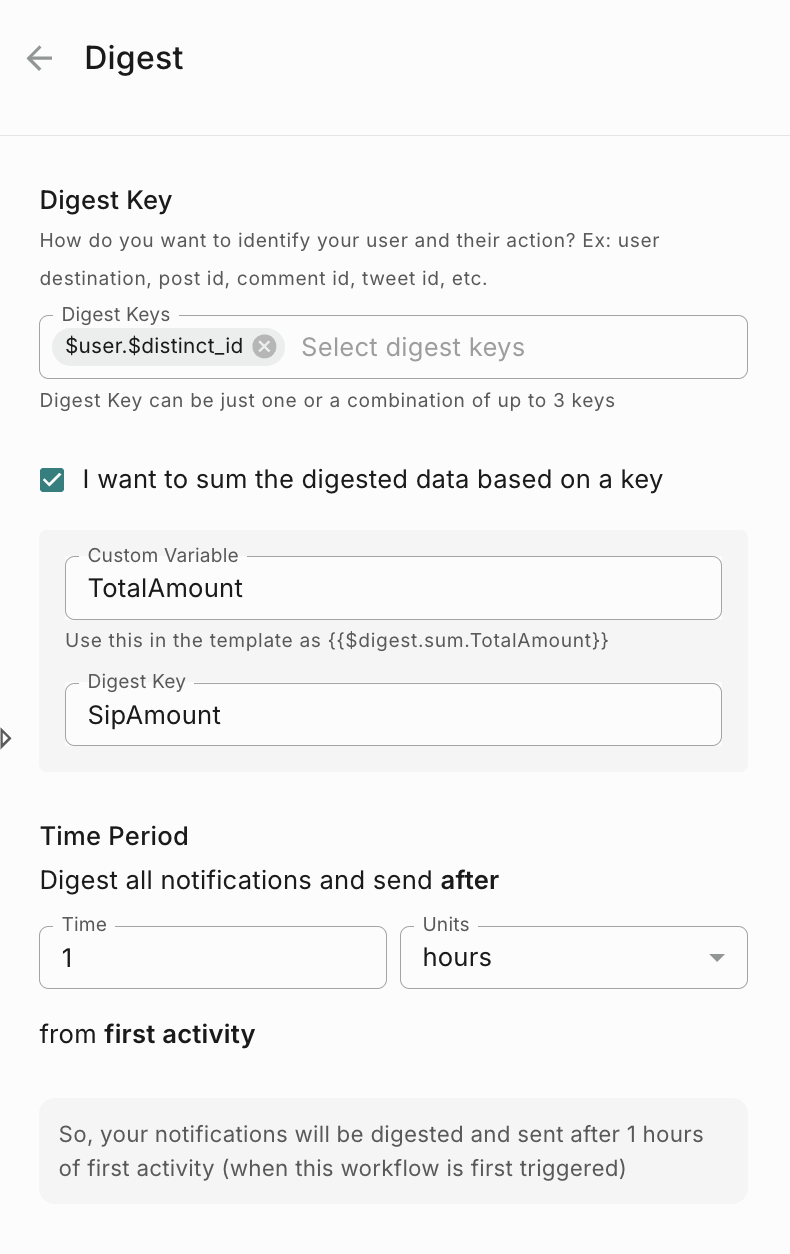Click the summary info box about digested notifications
Image resolution: width=790 pixels, height=1254 pixels.
393,1151
